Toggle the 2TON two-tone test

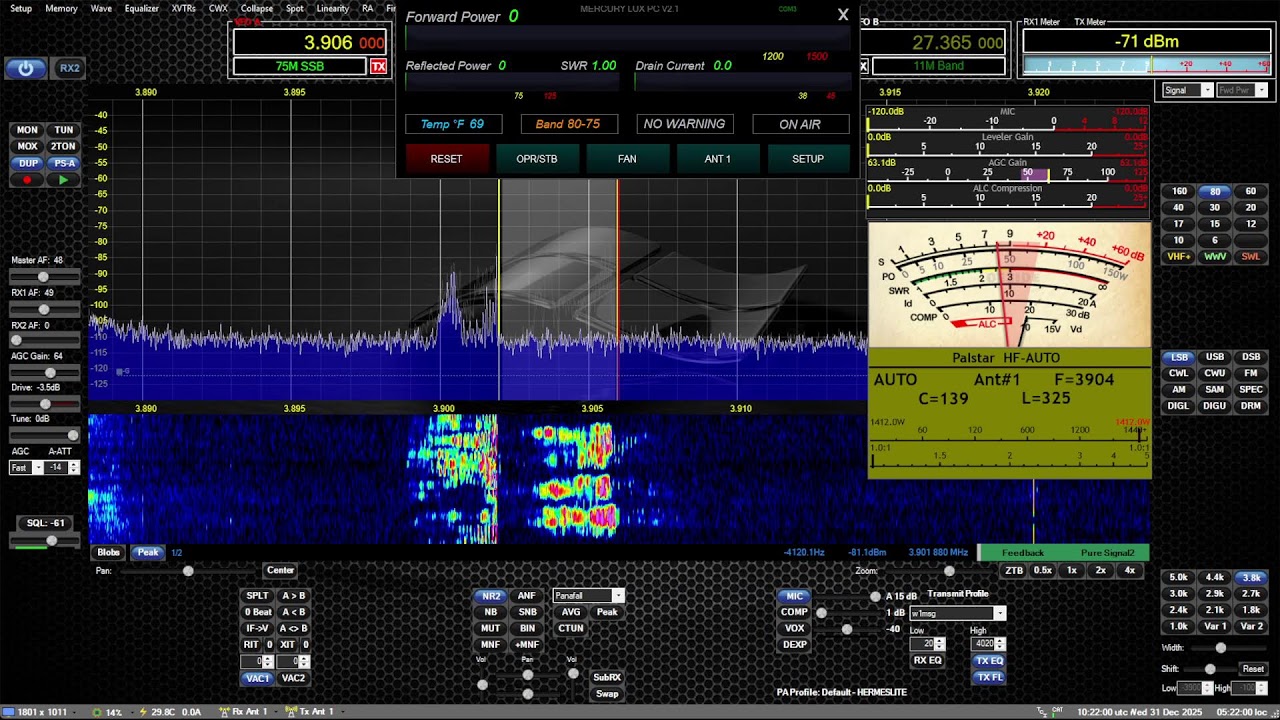click(63, 146)
